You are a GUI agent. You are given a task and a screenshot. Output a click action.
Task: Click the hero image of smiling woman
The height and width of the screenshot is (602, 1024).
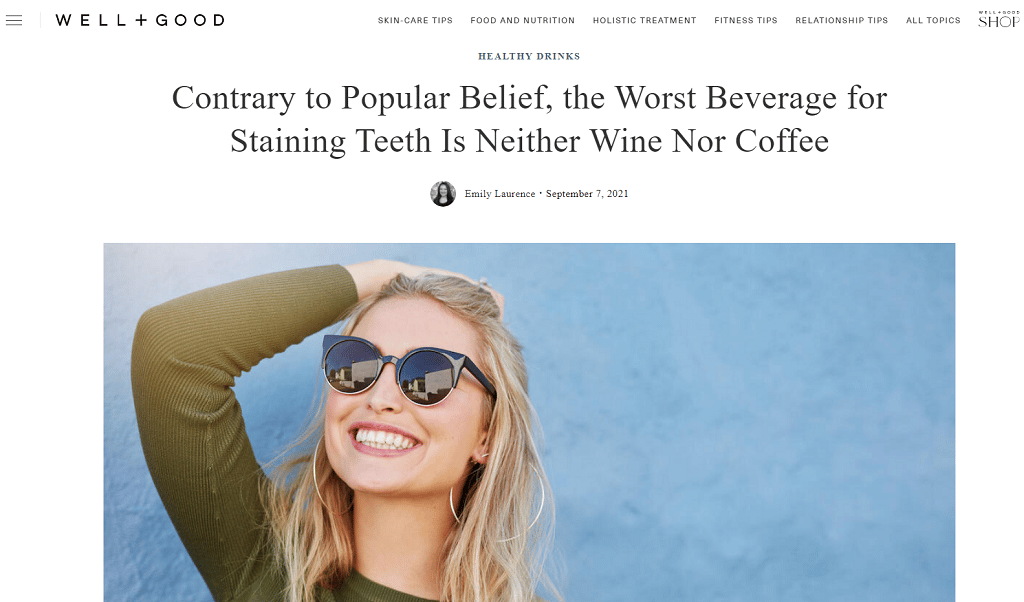click(x=529, y=422)
